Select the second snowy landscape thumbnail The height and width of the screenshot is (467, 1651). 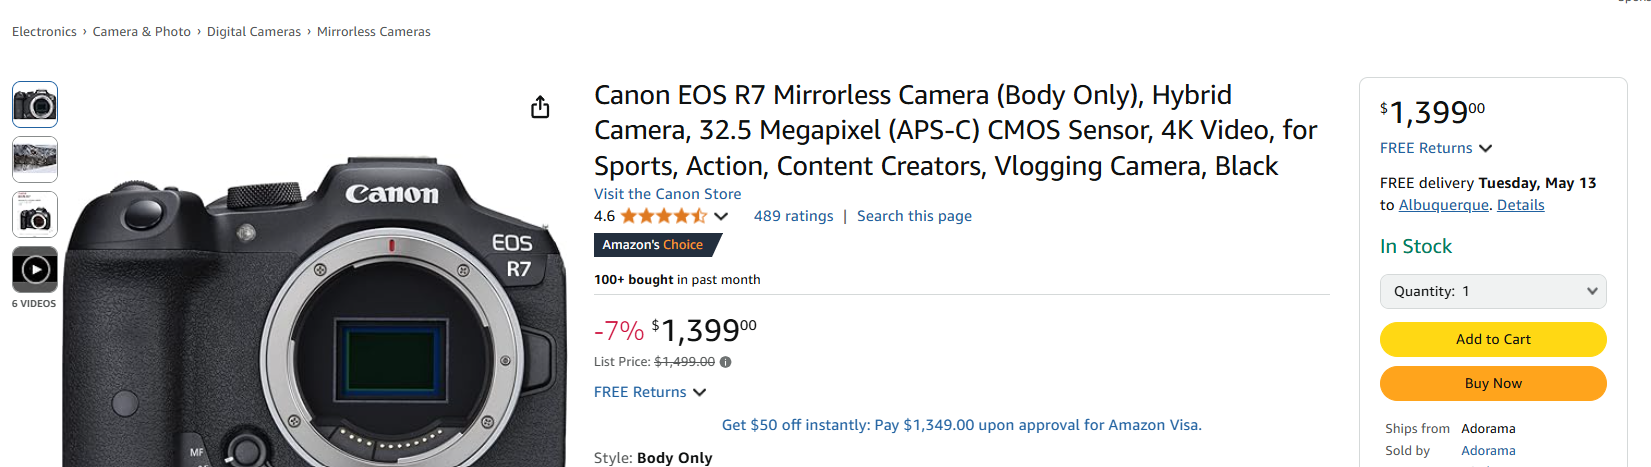(35, 159)
